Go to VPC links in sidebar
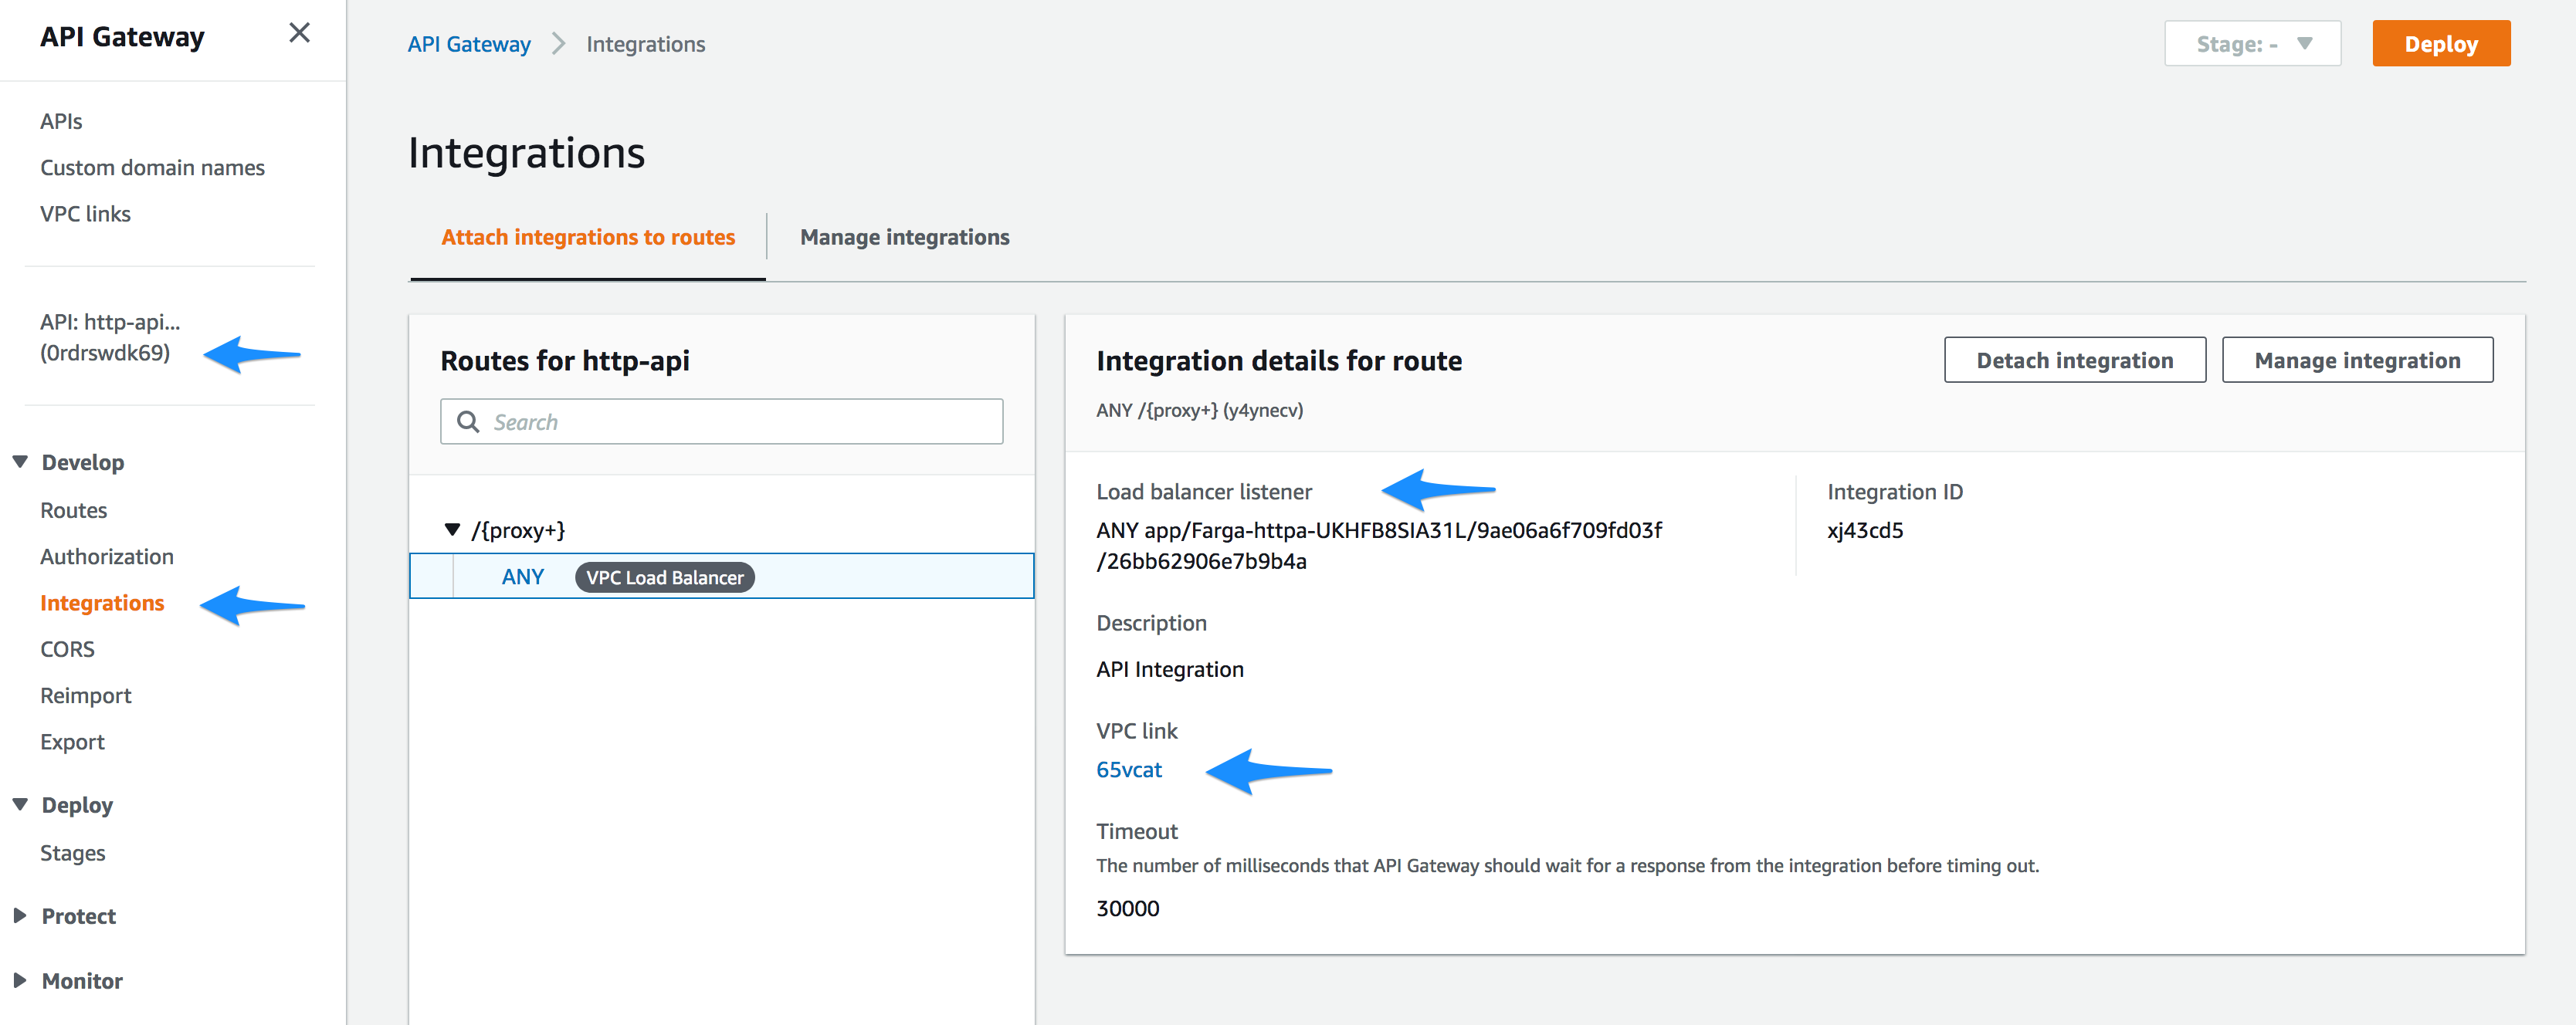 pyautogui.click(x=85, y=214)
